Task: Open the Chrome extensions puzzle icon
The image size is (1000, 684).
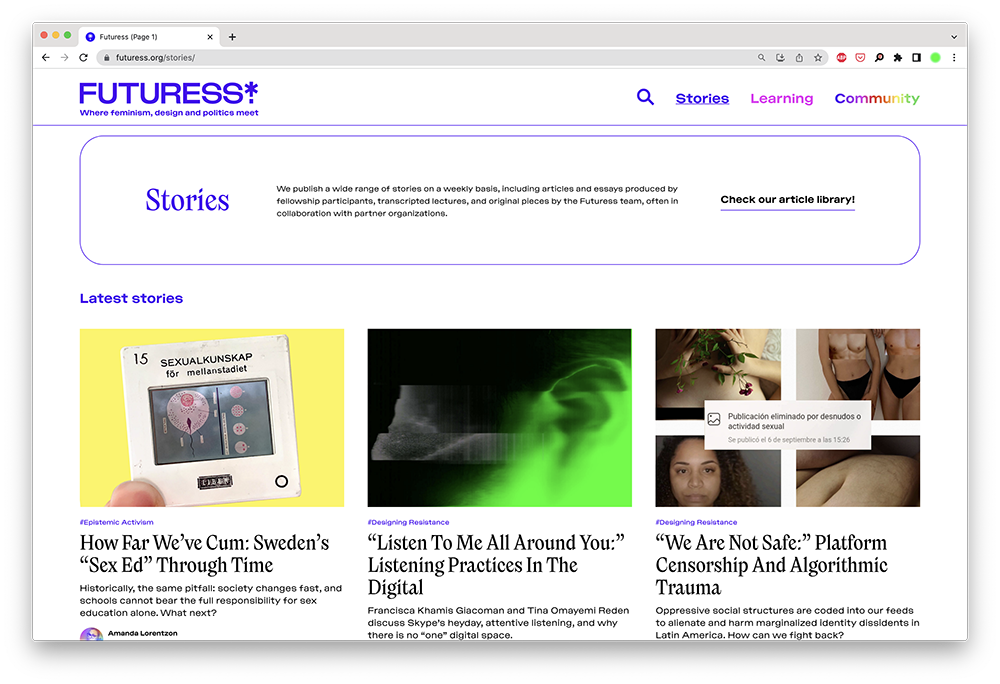Action: click(x=898, y=57)
